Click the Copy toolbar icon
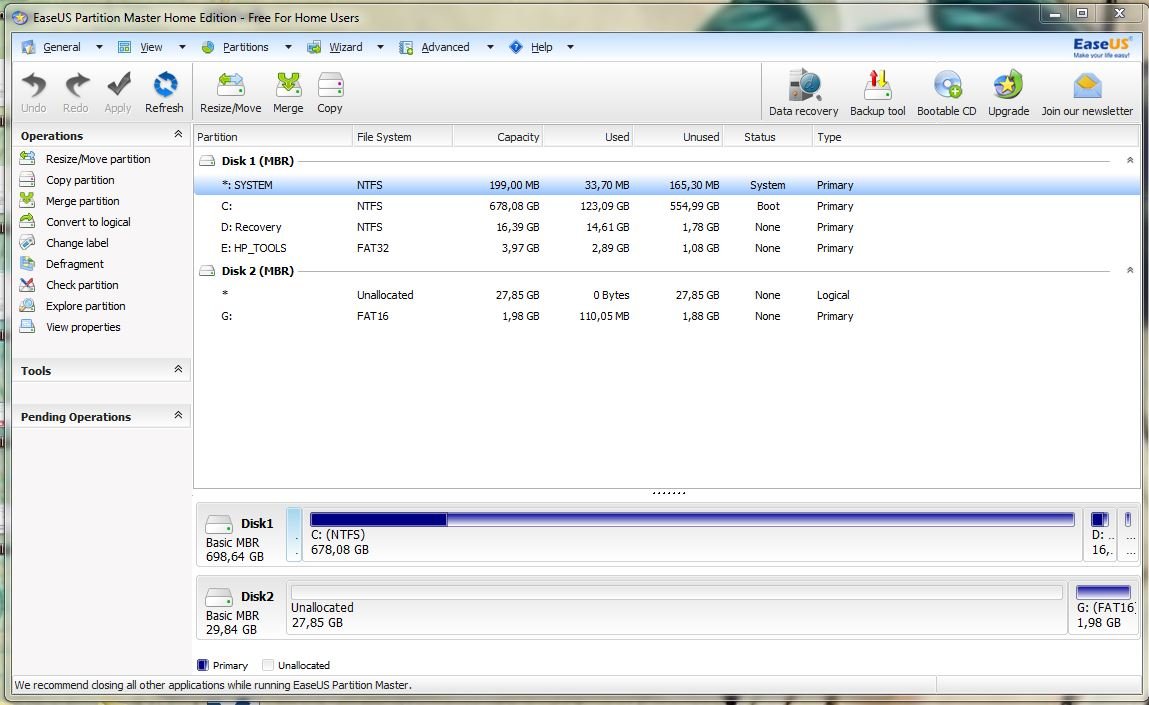The width and height of the screenshot is (1149, 705). coord(330,86)
